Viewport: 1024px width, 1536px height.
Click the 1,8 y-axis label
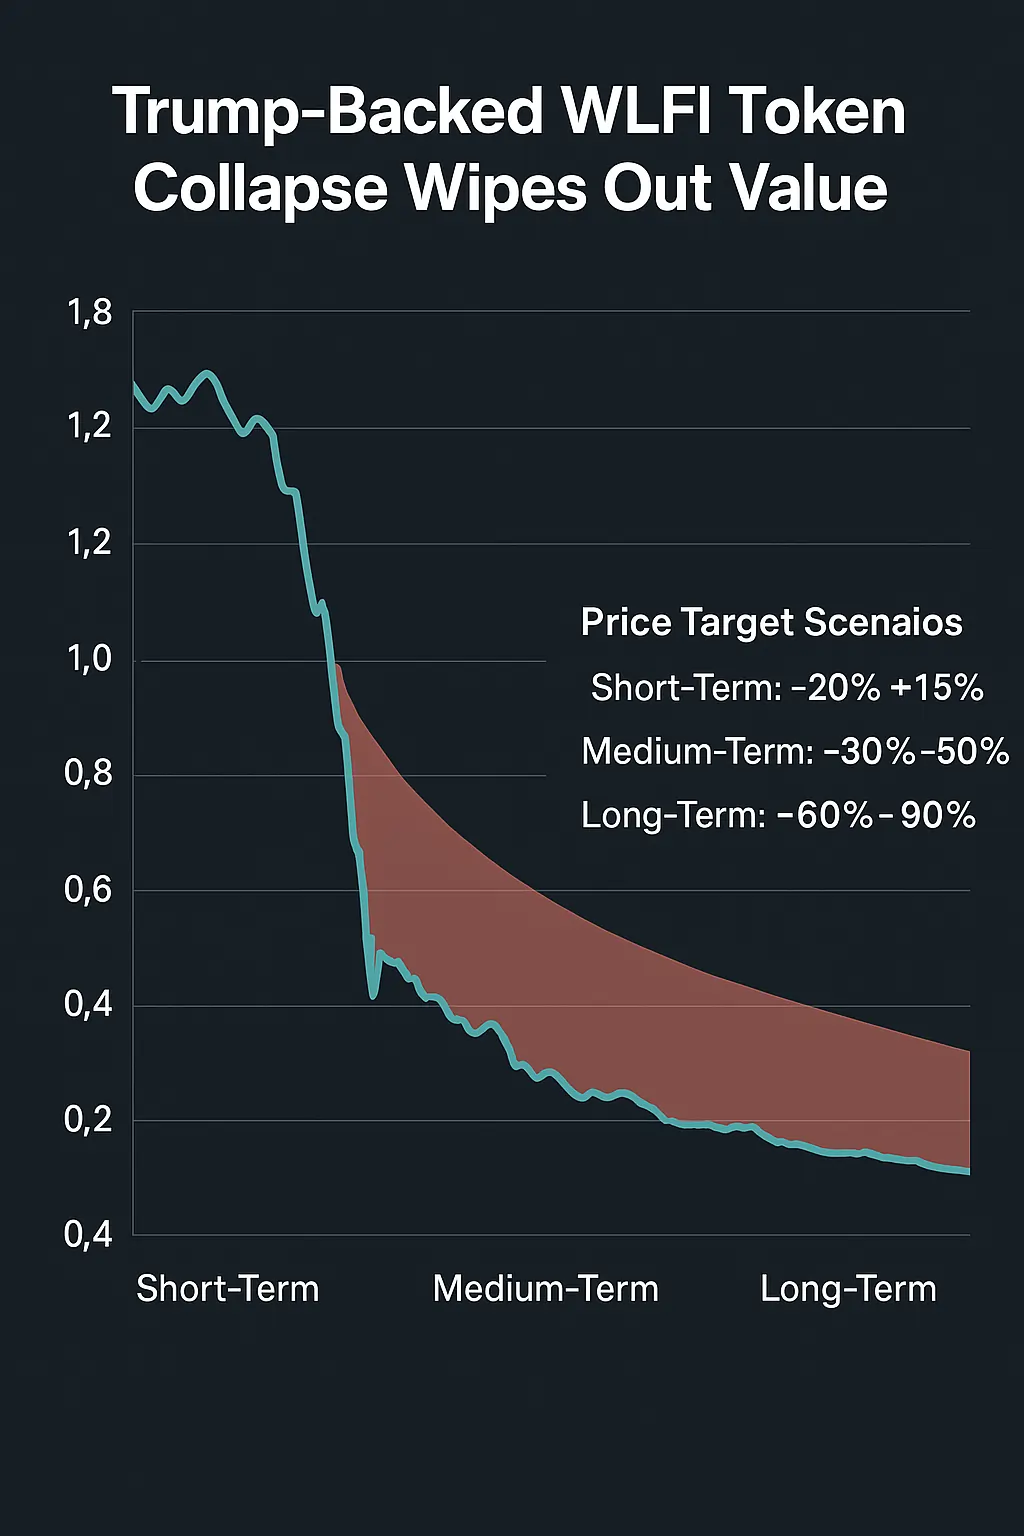point(90,313)
